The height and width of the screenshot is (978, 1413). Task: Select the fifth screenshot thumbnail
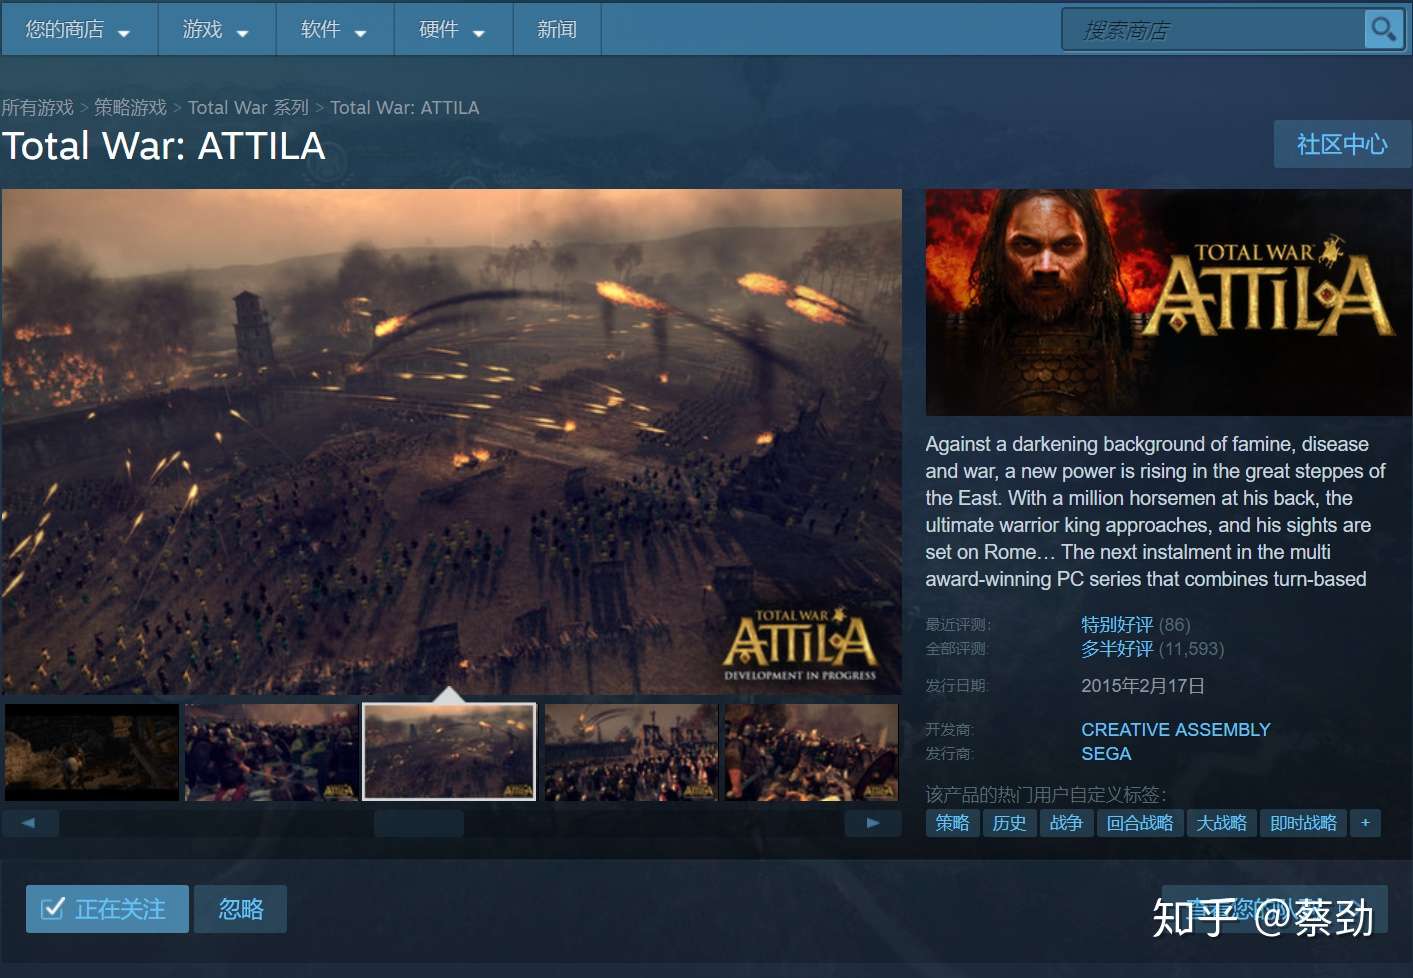tap(811, 752)
